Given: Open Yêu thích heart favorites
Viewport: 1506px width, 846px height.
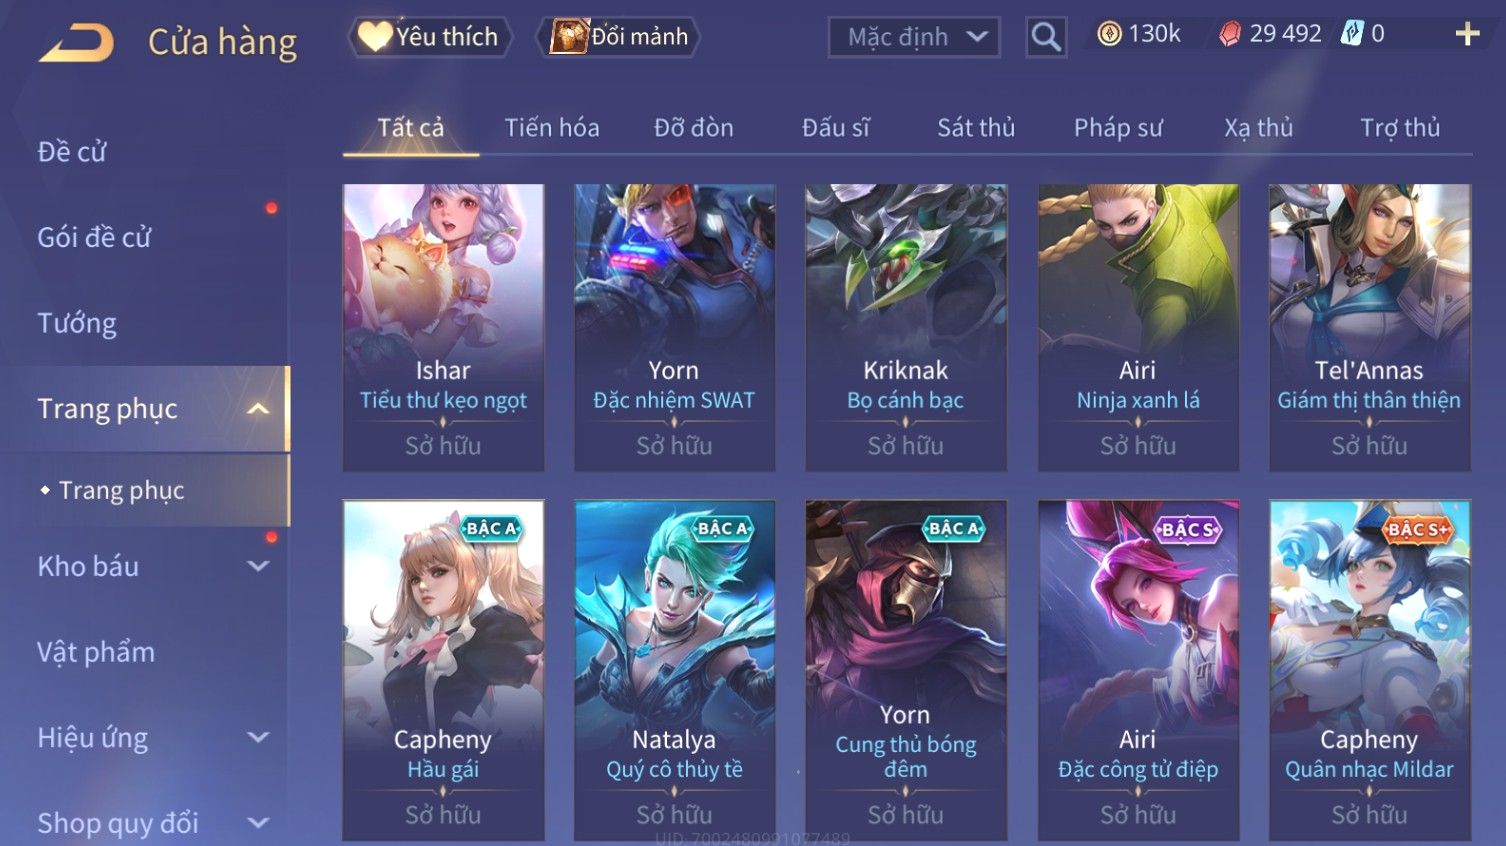Looking at the screenshot, I should pos(430,37).
